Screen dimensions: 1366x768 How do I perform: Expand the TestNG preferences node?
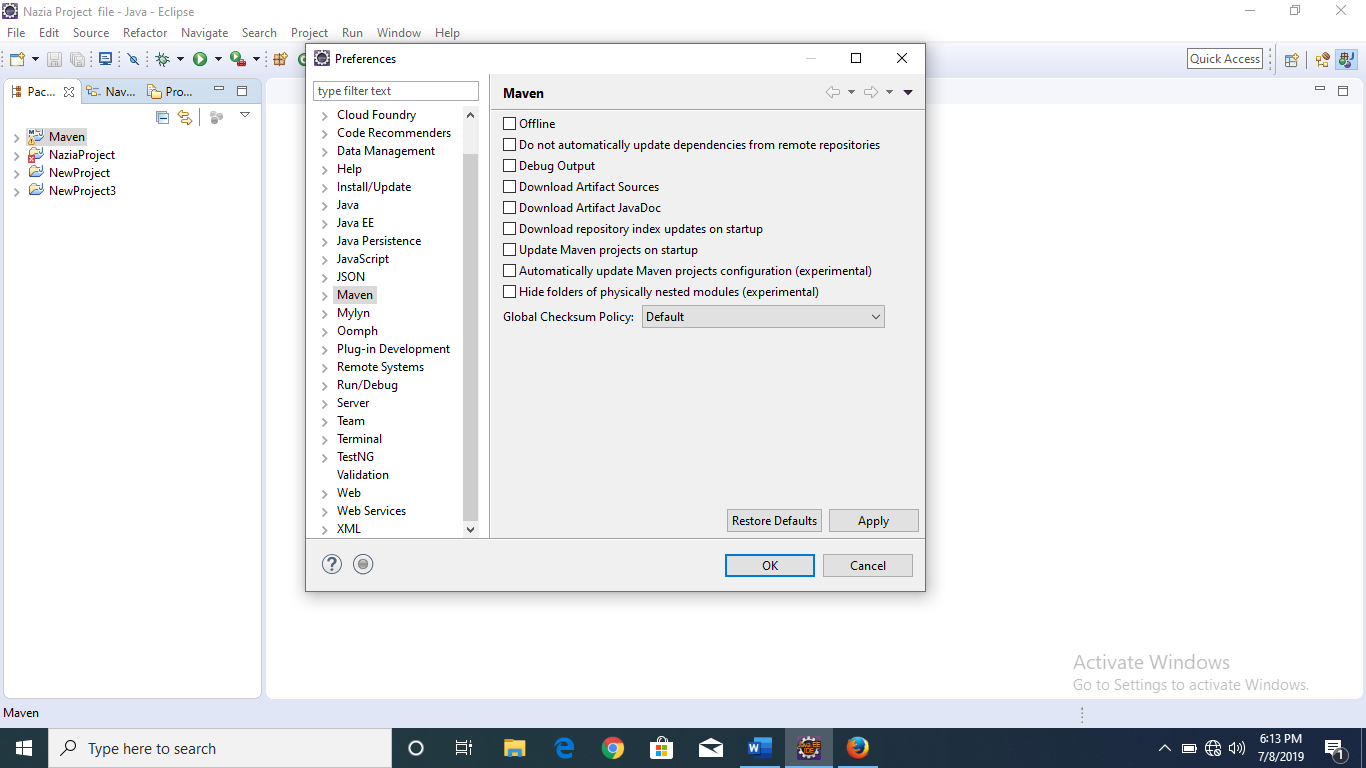click(325, 458)
